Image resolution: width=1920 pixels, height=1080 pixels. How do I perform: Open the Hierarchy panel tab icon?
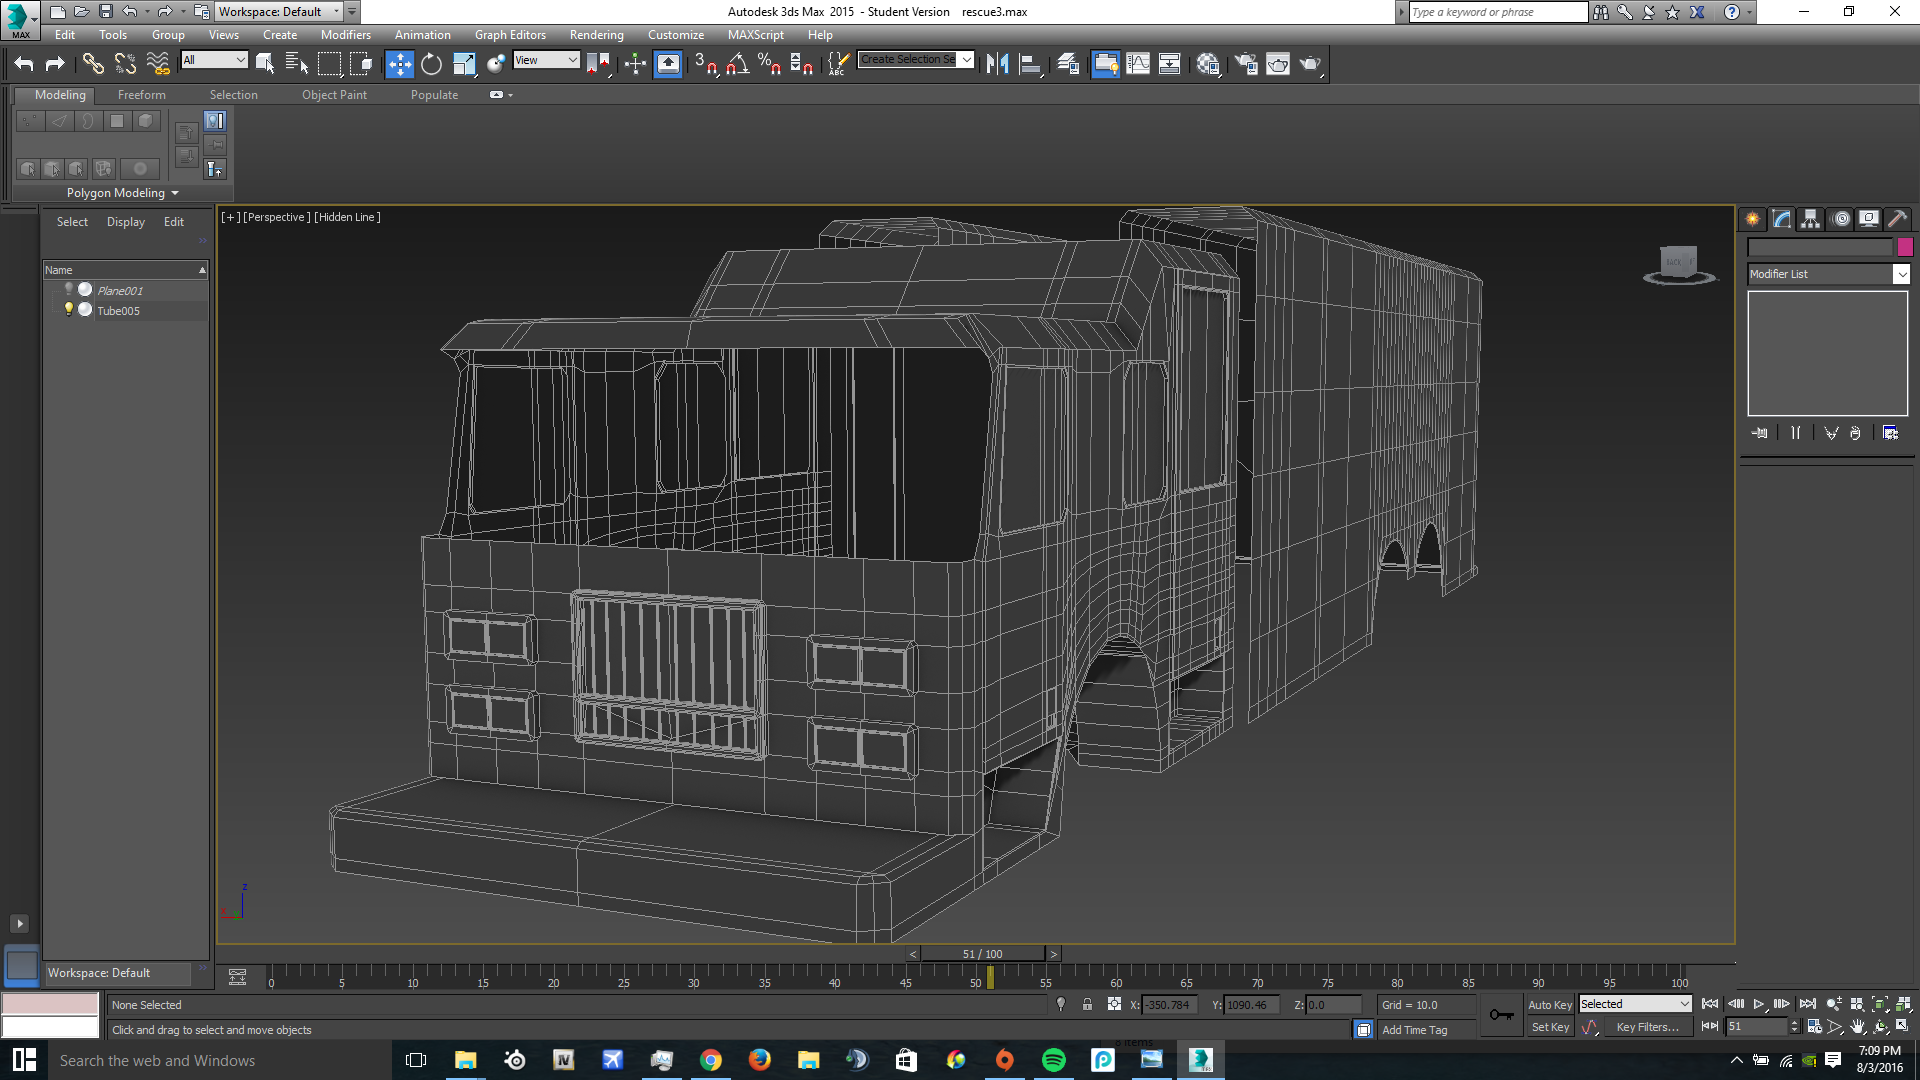click(1810, 219)
